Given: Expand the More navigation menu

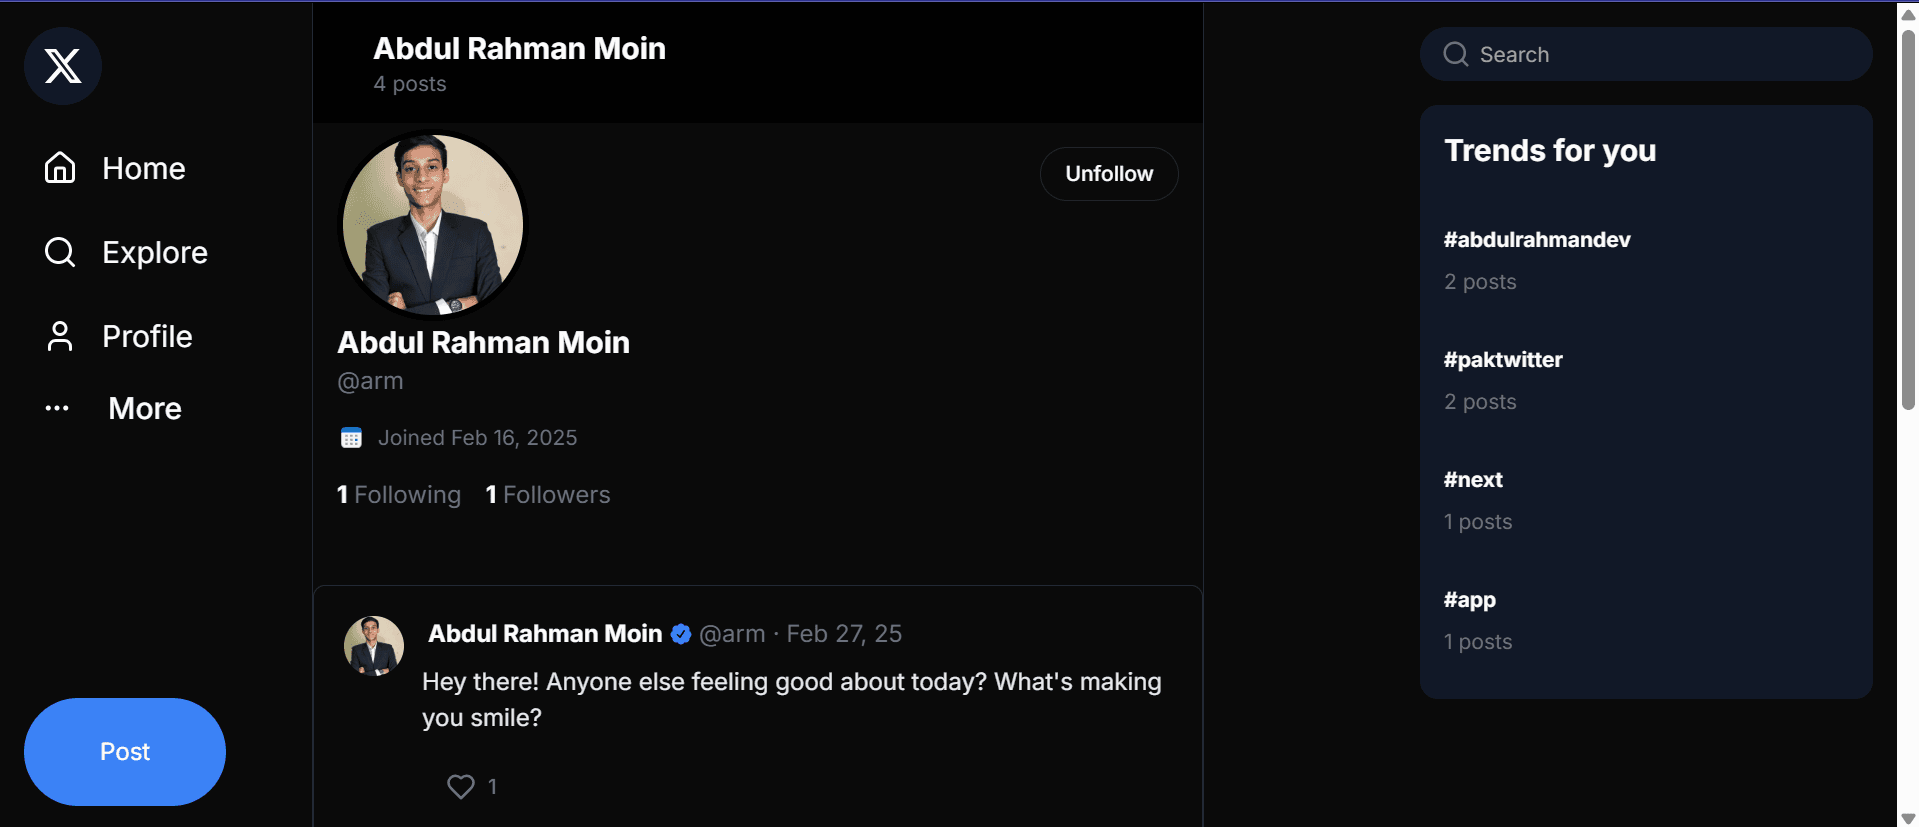Looking at the screenshot, I should pyautogui.click(x=144, y=408).
